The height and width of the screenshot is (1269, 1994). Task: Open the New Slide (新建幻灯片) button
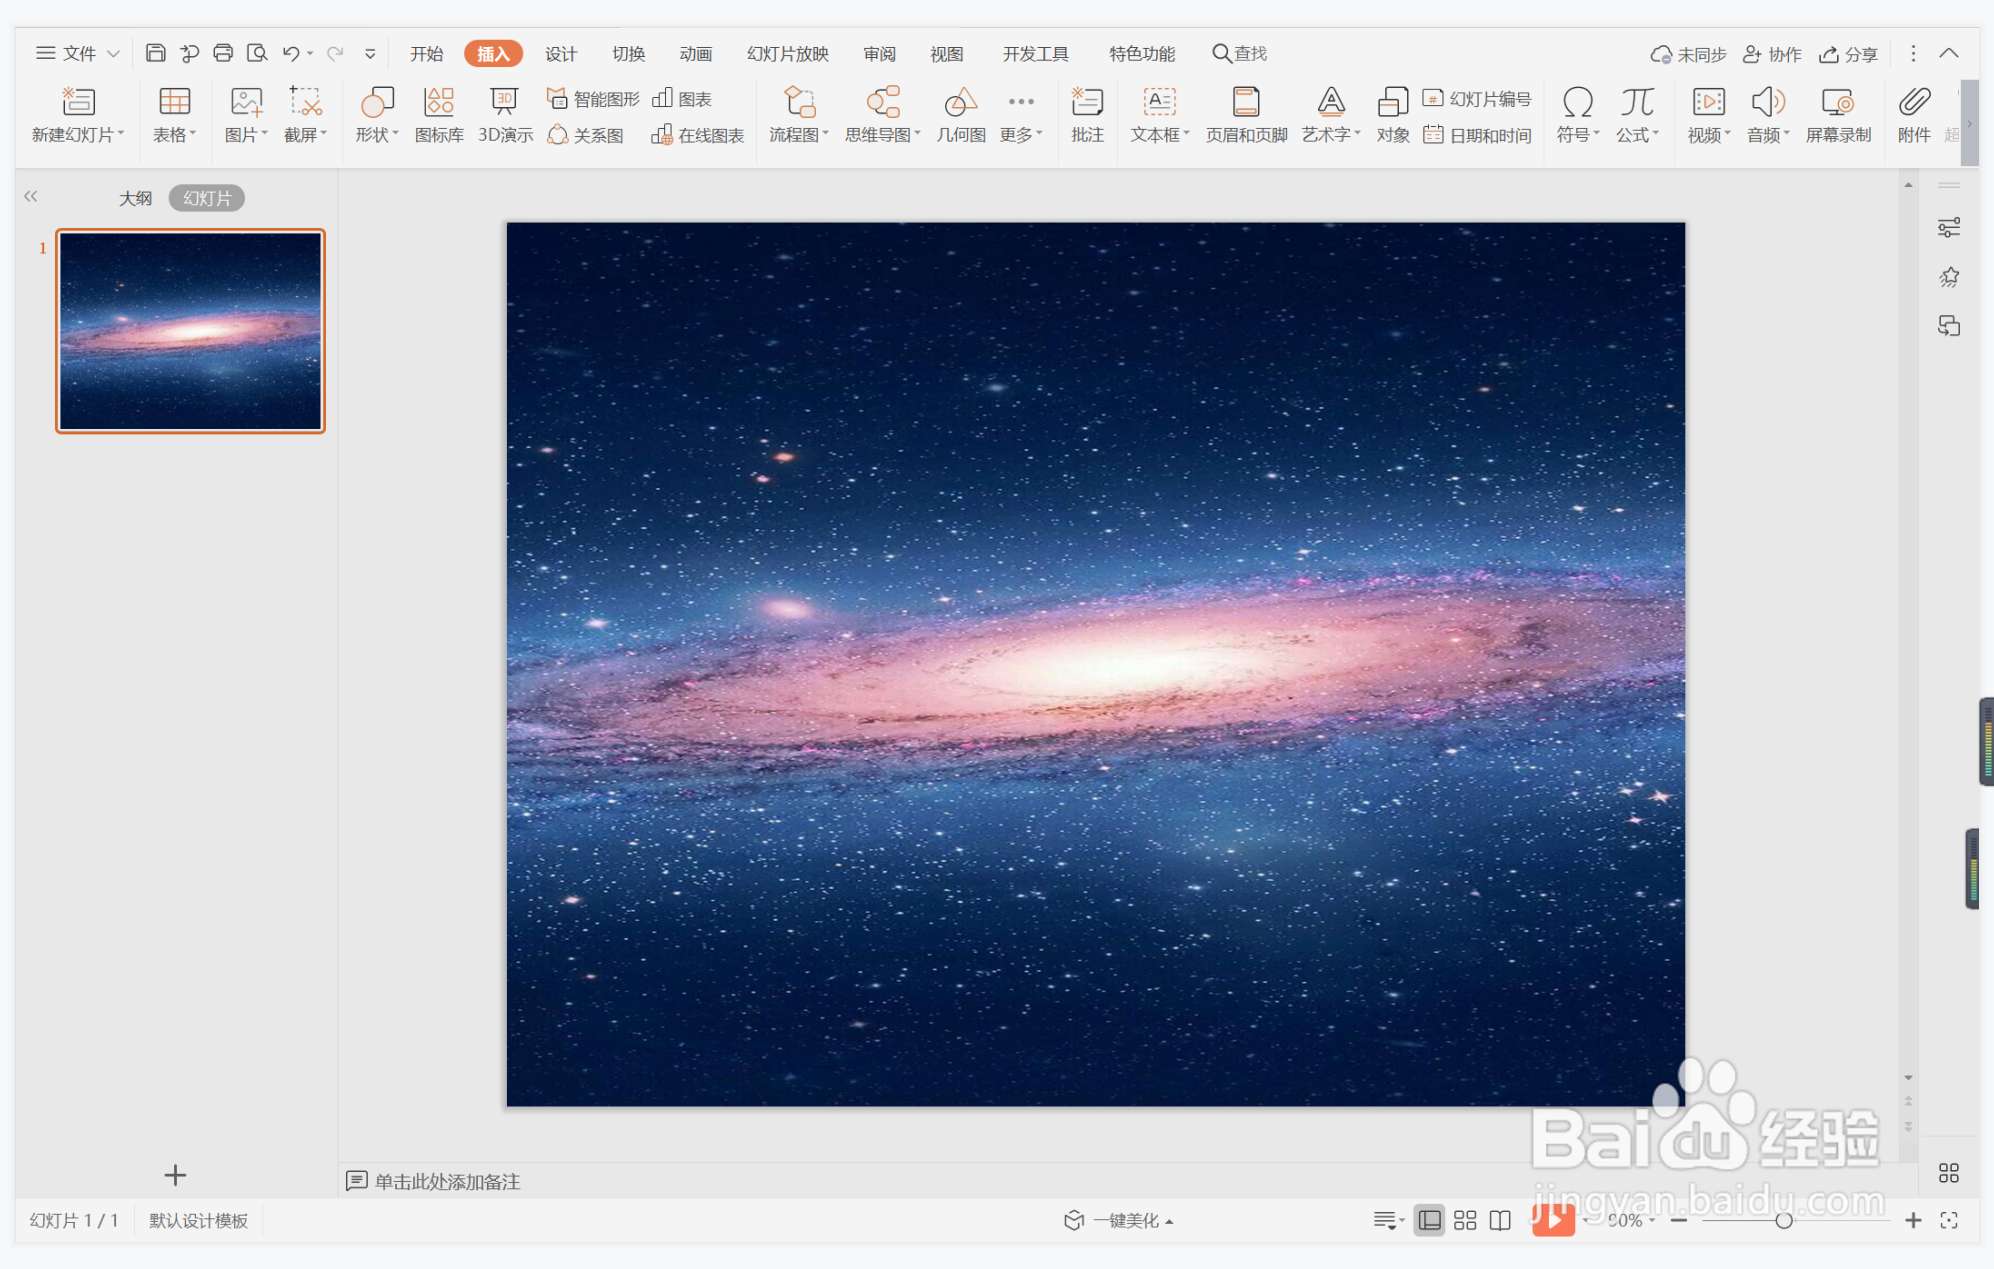(x=78, y=116)
